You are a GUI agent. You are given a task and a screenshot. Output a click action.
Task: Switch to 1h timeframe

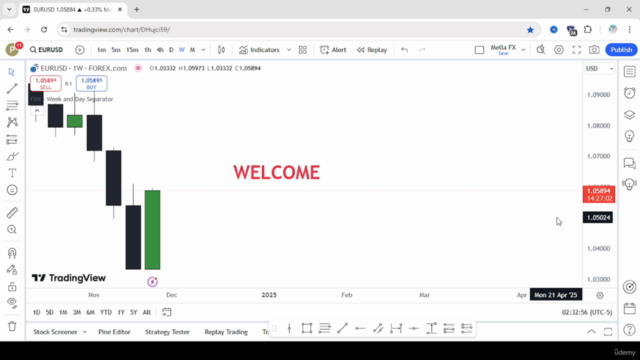(147, 50)
